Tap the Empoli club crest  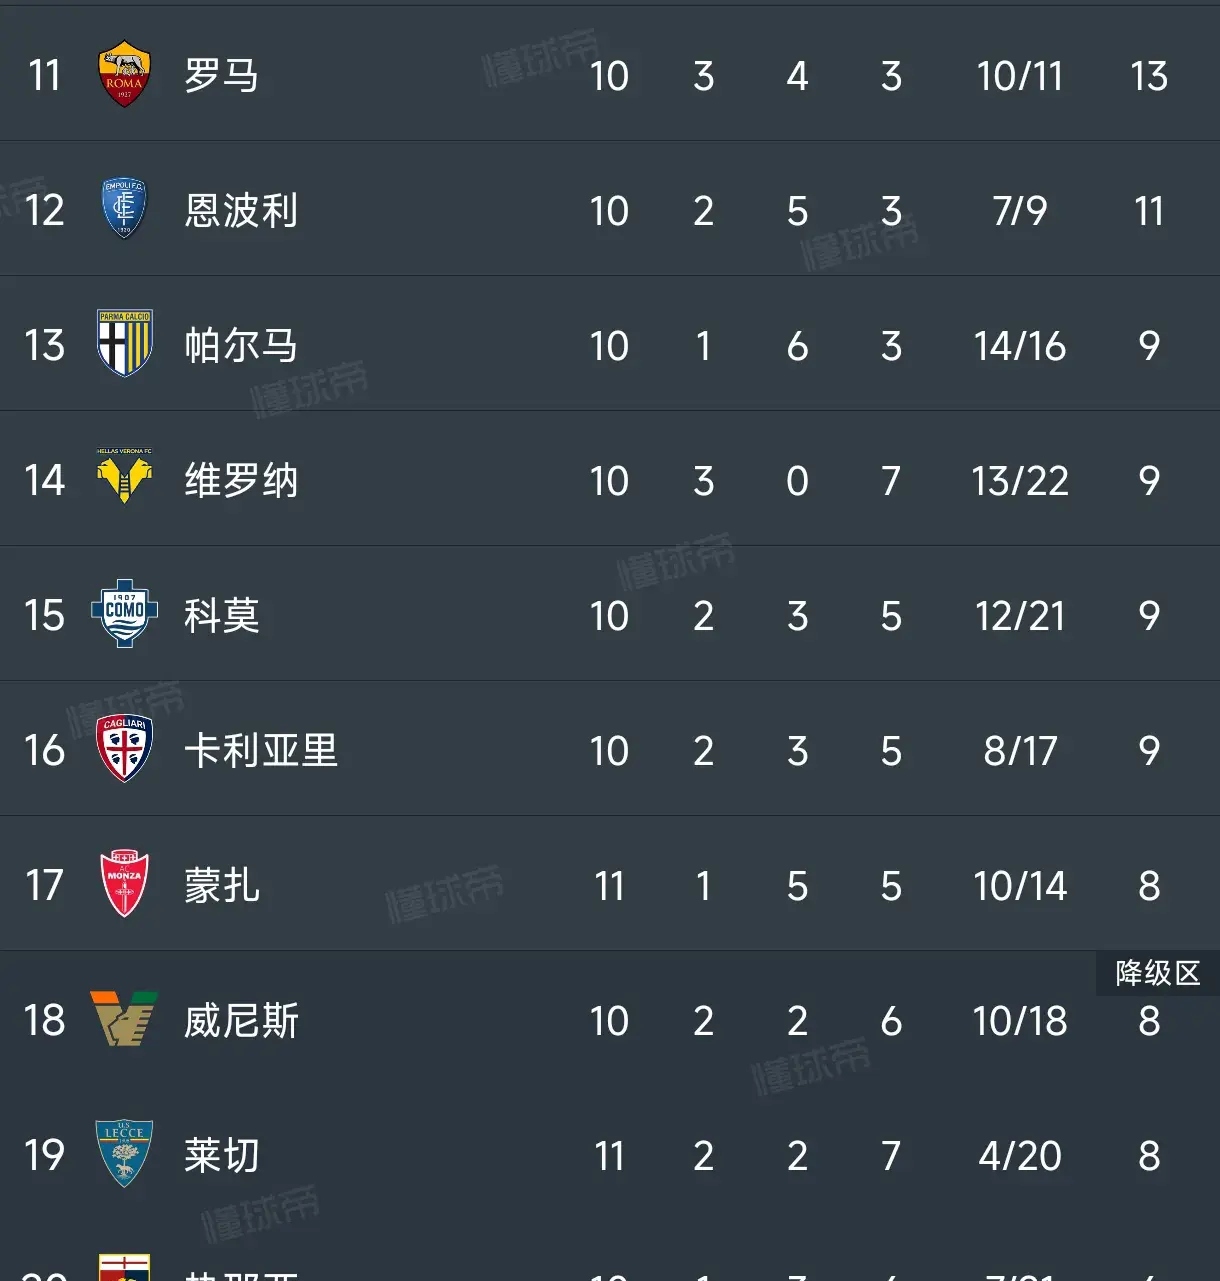click(124, 209)
